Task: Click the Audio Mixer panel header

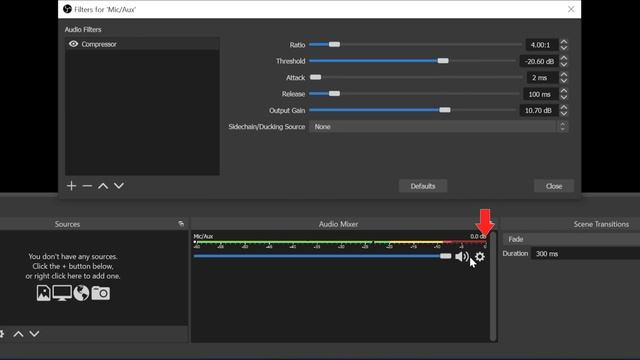Action: 338,224
